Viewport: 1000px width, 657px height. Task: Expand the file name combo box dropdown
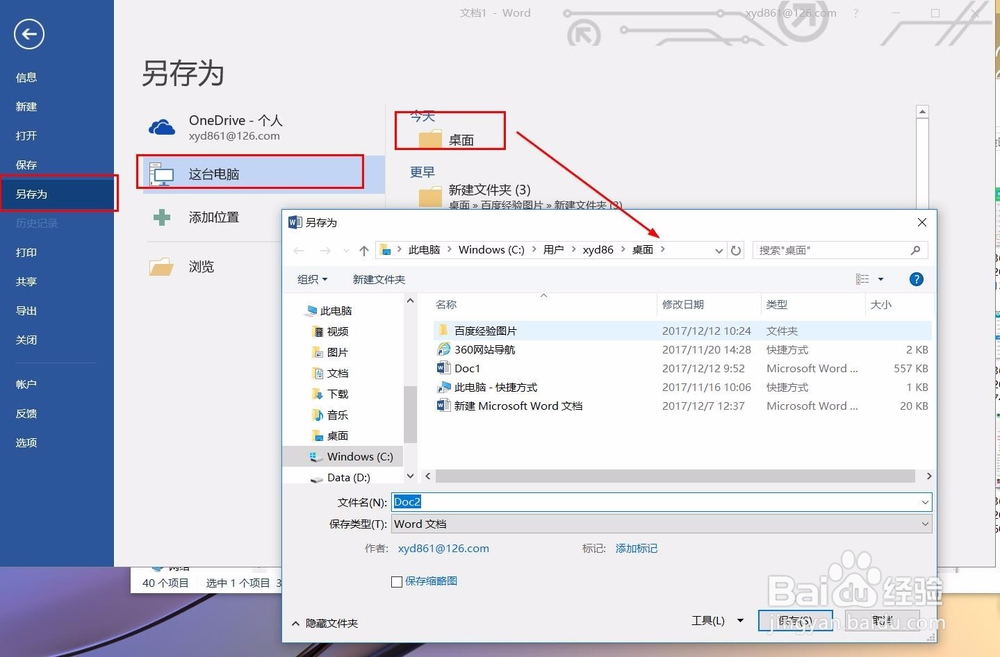click(x=925, y=502)
